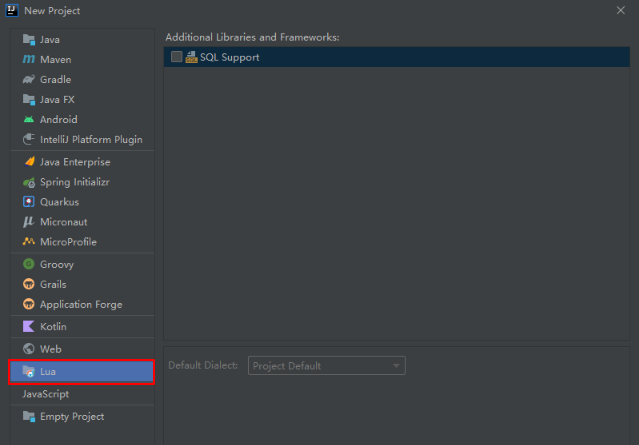
Task: Click the Empty Project folder icon
Action: pyautogui.click(x=29, y=416)
